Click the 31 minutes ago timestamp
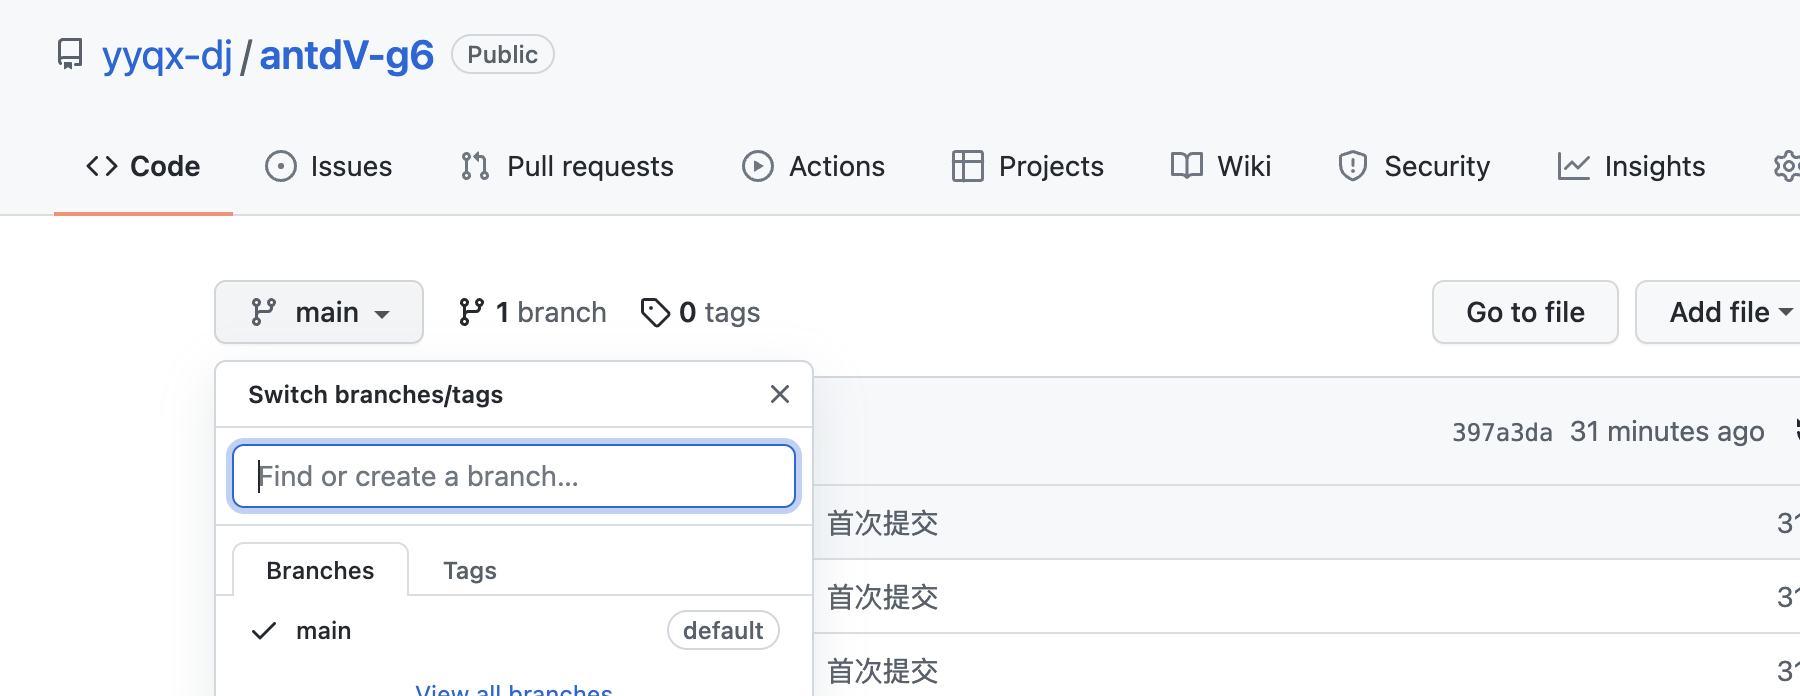 1667,431
